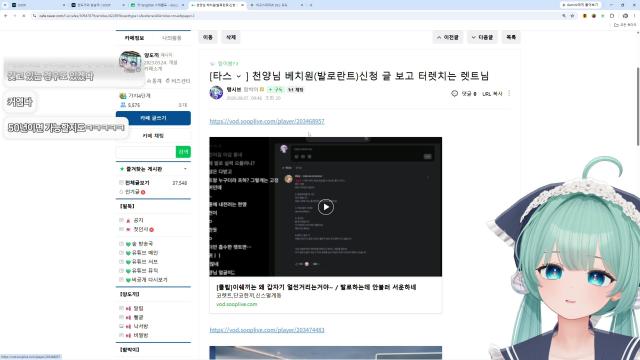The width and height of the screenshot is (640, 360).
Task: Go to next post with 다음글
Action: pos(482,37)
